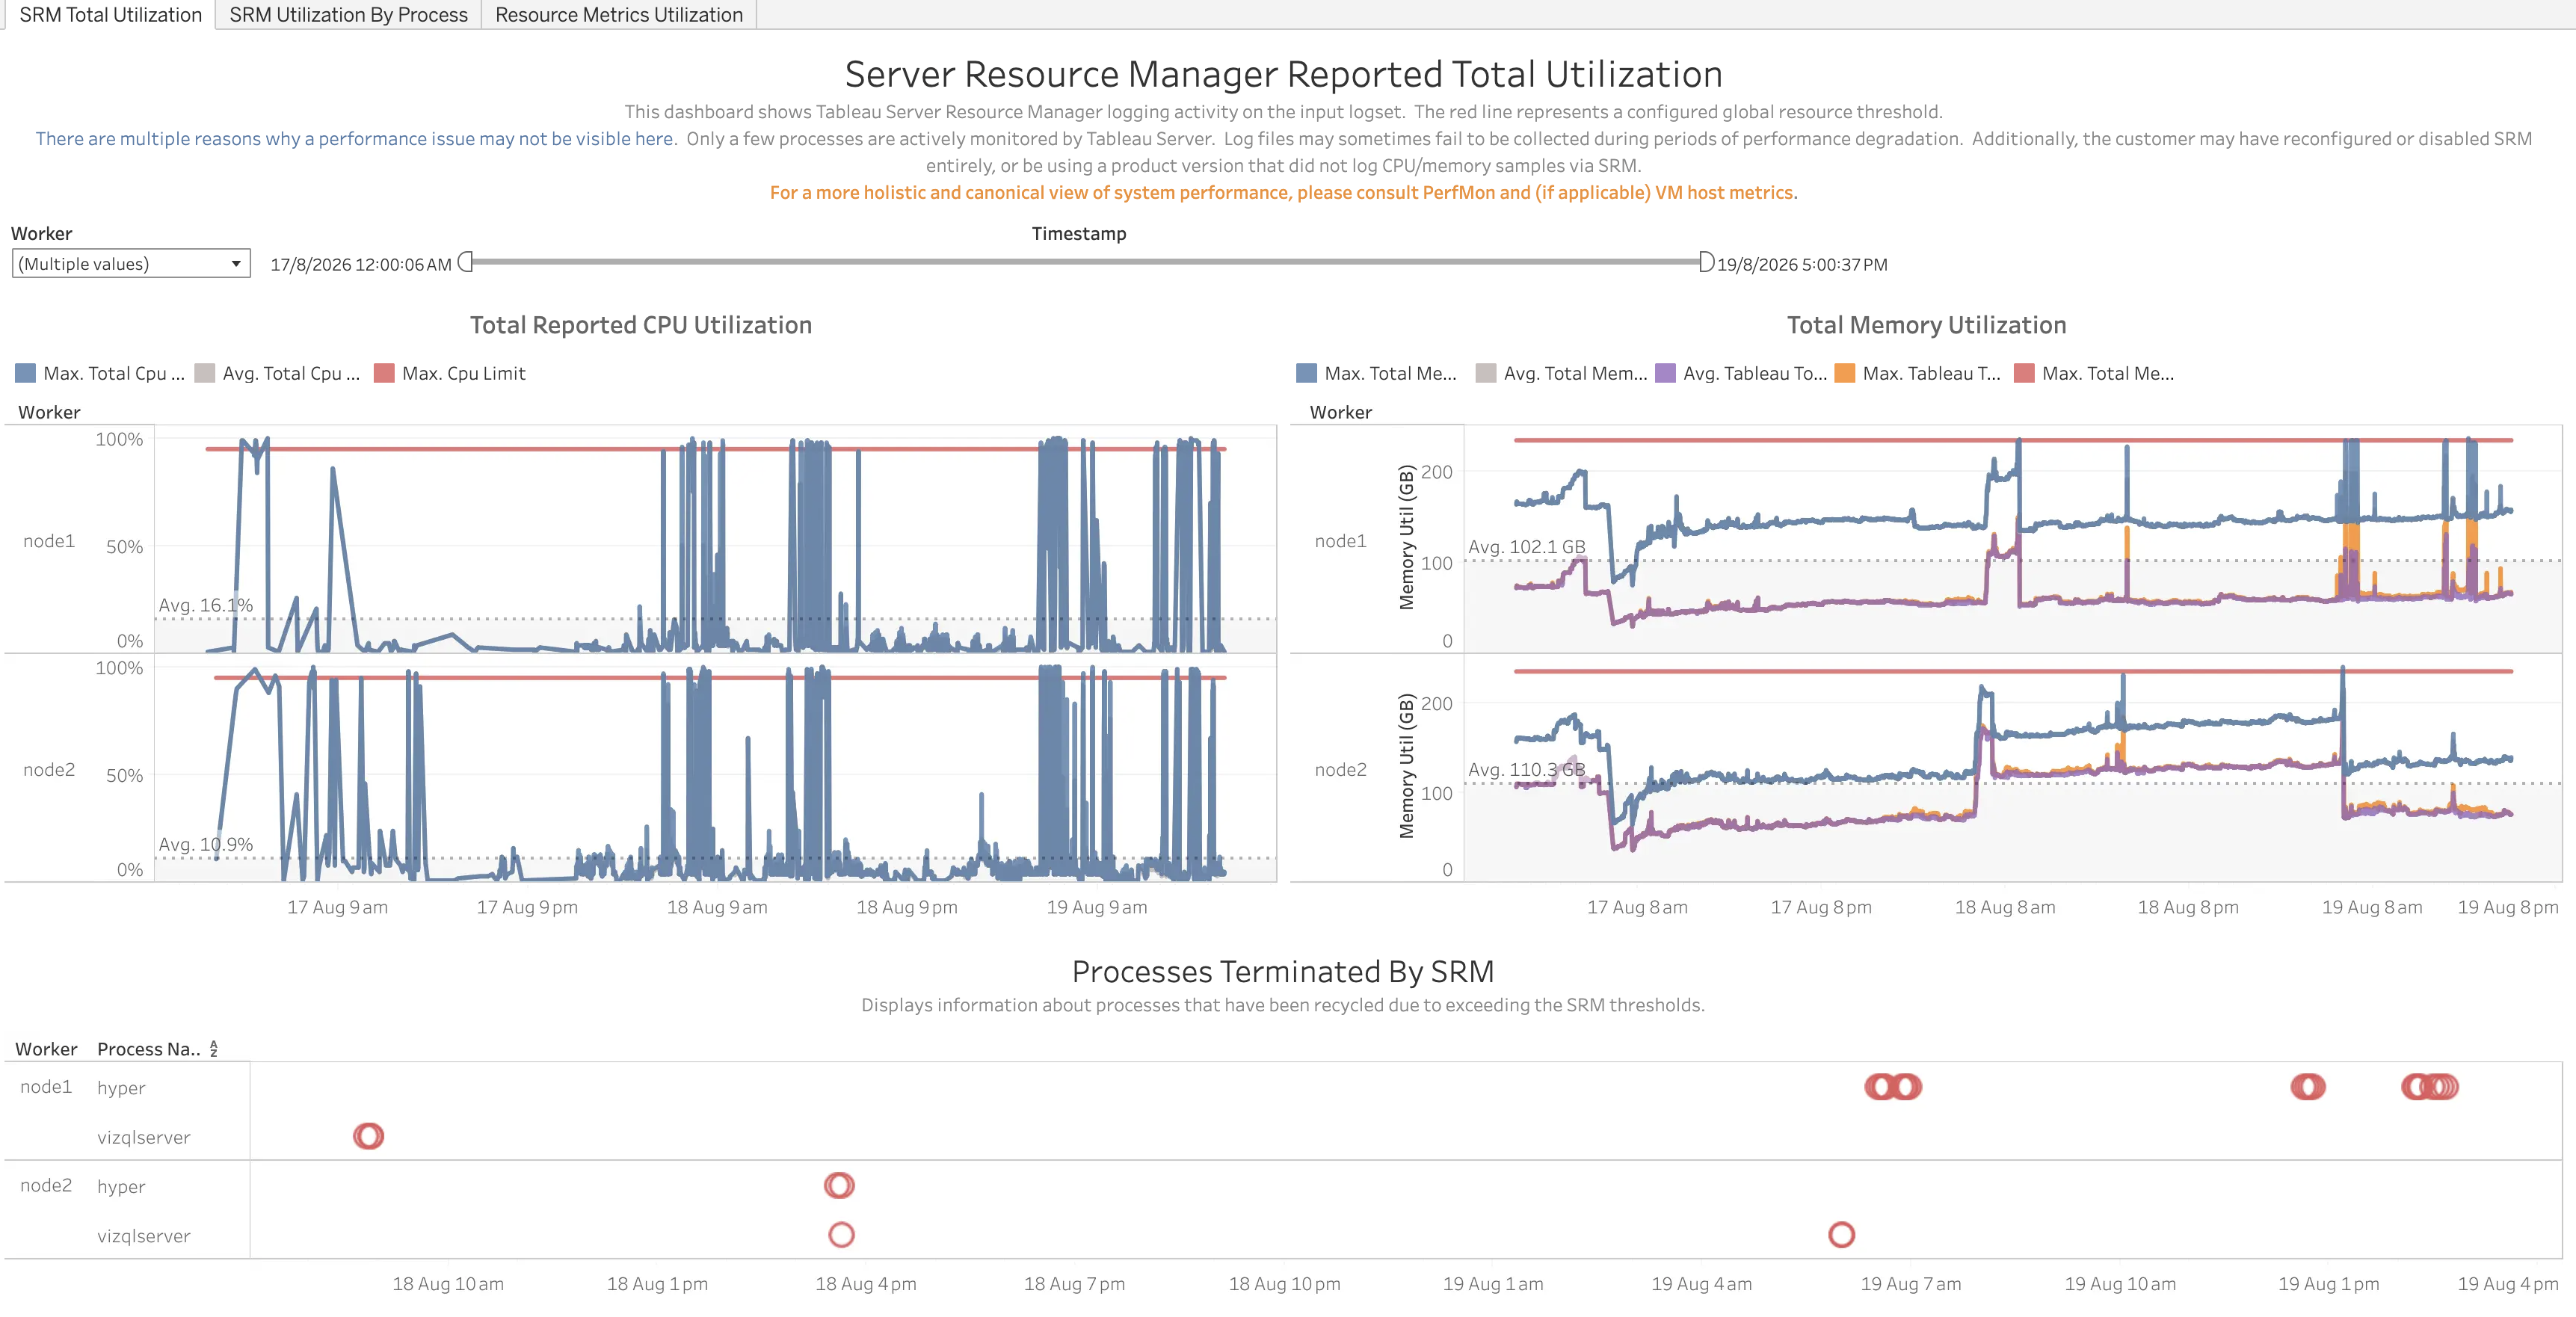The width and height of the screenshot is (2576, 1317).
Task: Click the Avg. Total Mem... legend swatch
Action: tap(1486, 373)
